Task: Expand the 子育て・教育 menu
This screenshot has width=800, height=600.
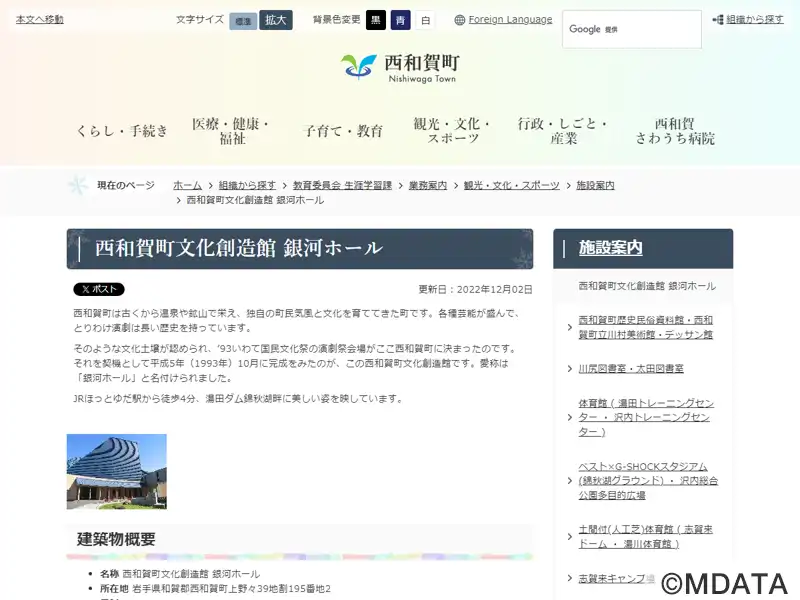Action: 343,131
